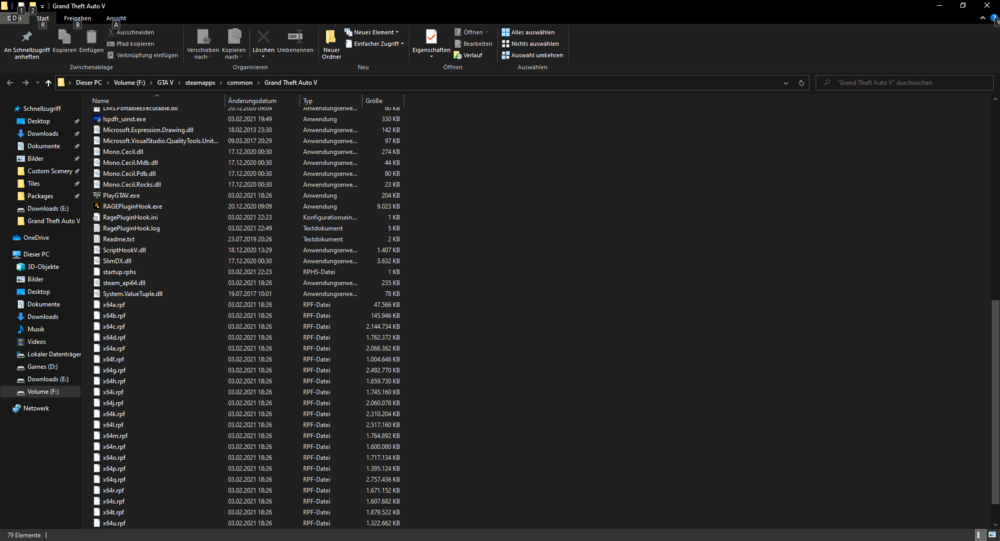The width and height of the screenshot is (1000, 541).
Task: Open Eigenschaften in the ribbon
Action: coord(431,43)
